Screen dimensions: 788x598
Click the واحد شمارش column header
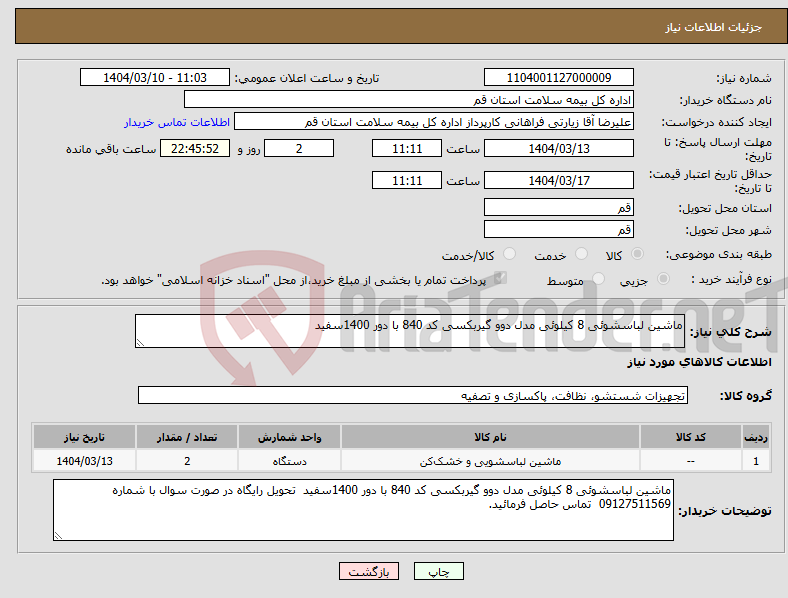[x=289, y=437]
